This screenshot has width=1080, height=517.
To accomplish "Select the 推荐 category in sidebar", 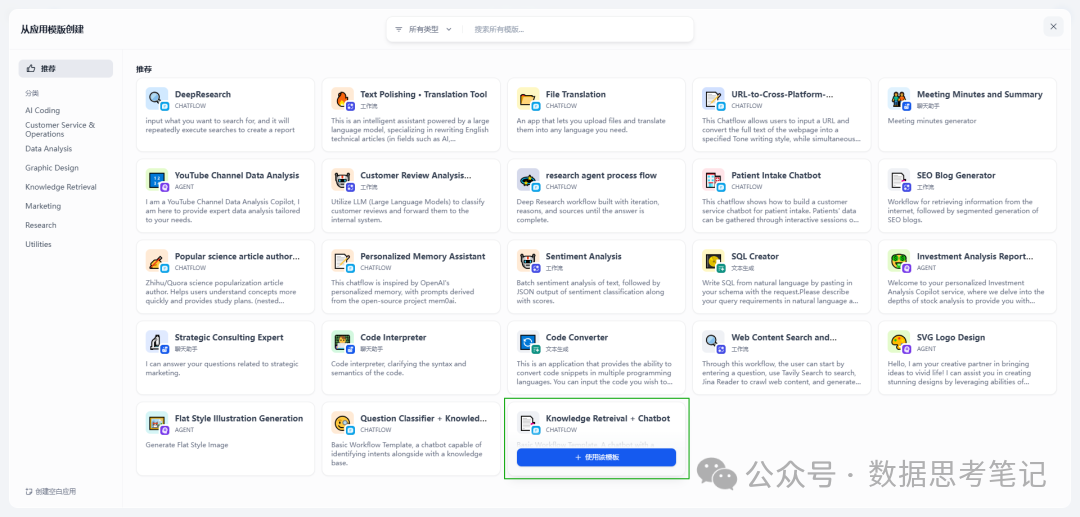I will coord(65,68).
